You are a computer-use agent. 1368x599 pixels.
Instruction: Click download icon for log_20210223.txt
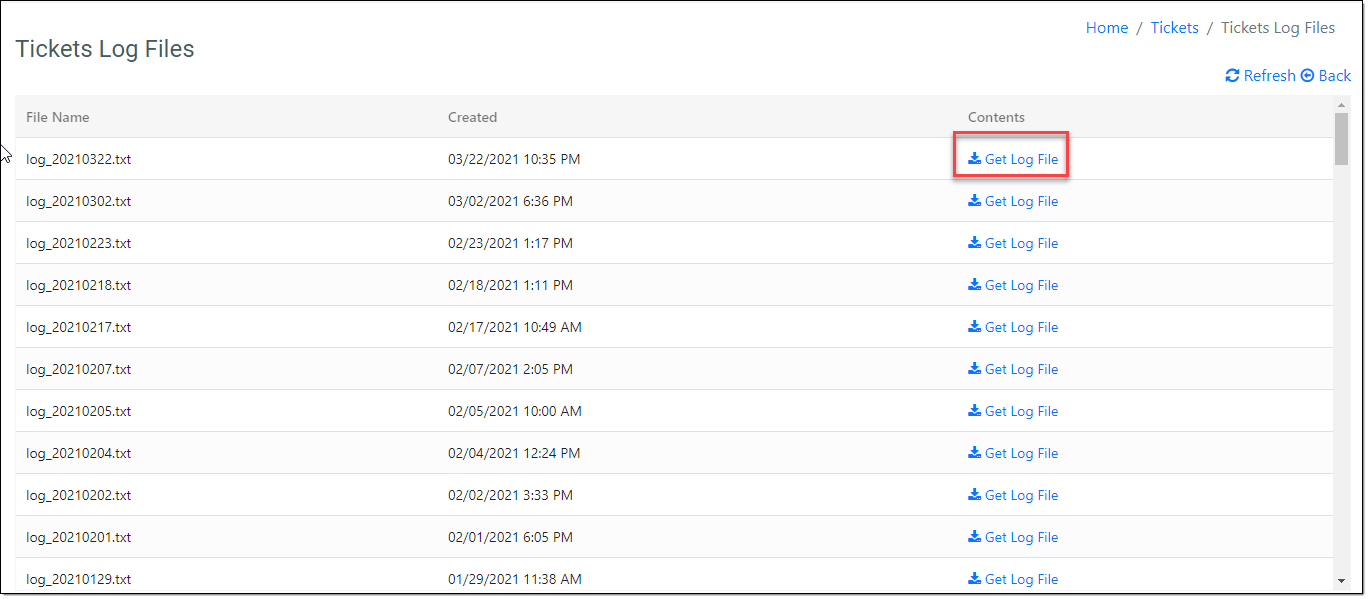975,243
